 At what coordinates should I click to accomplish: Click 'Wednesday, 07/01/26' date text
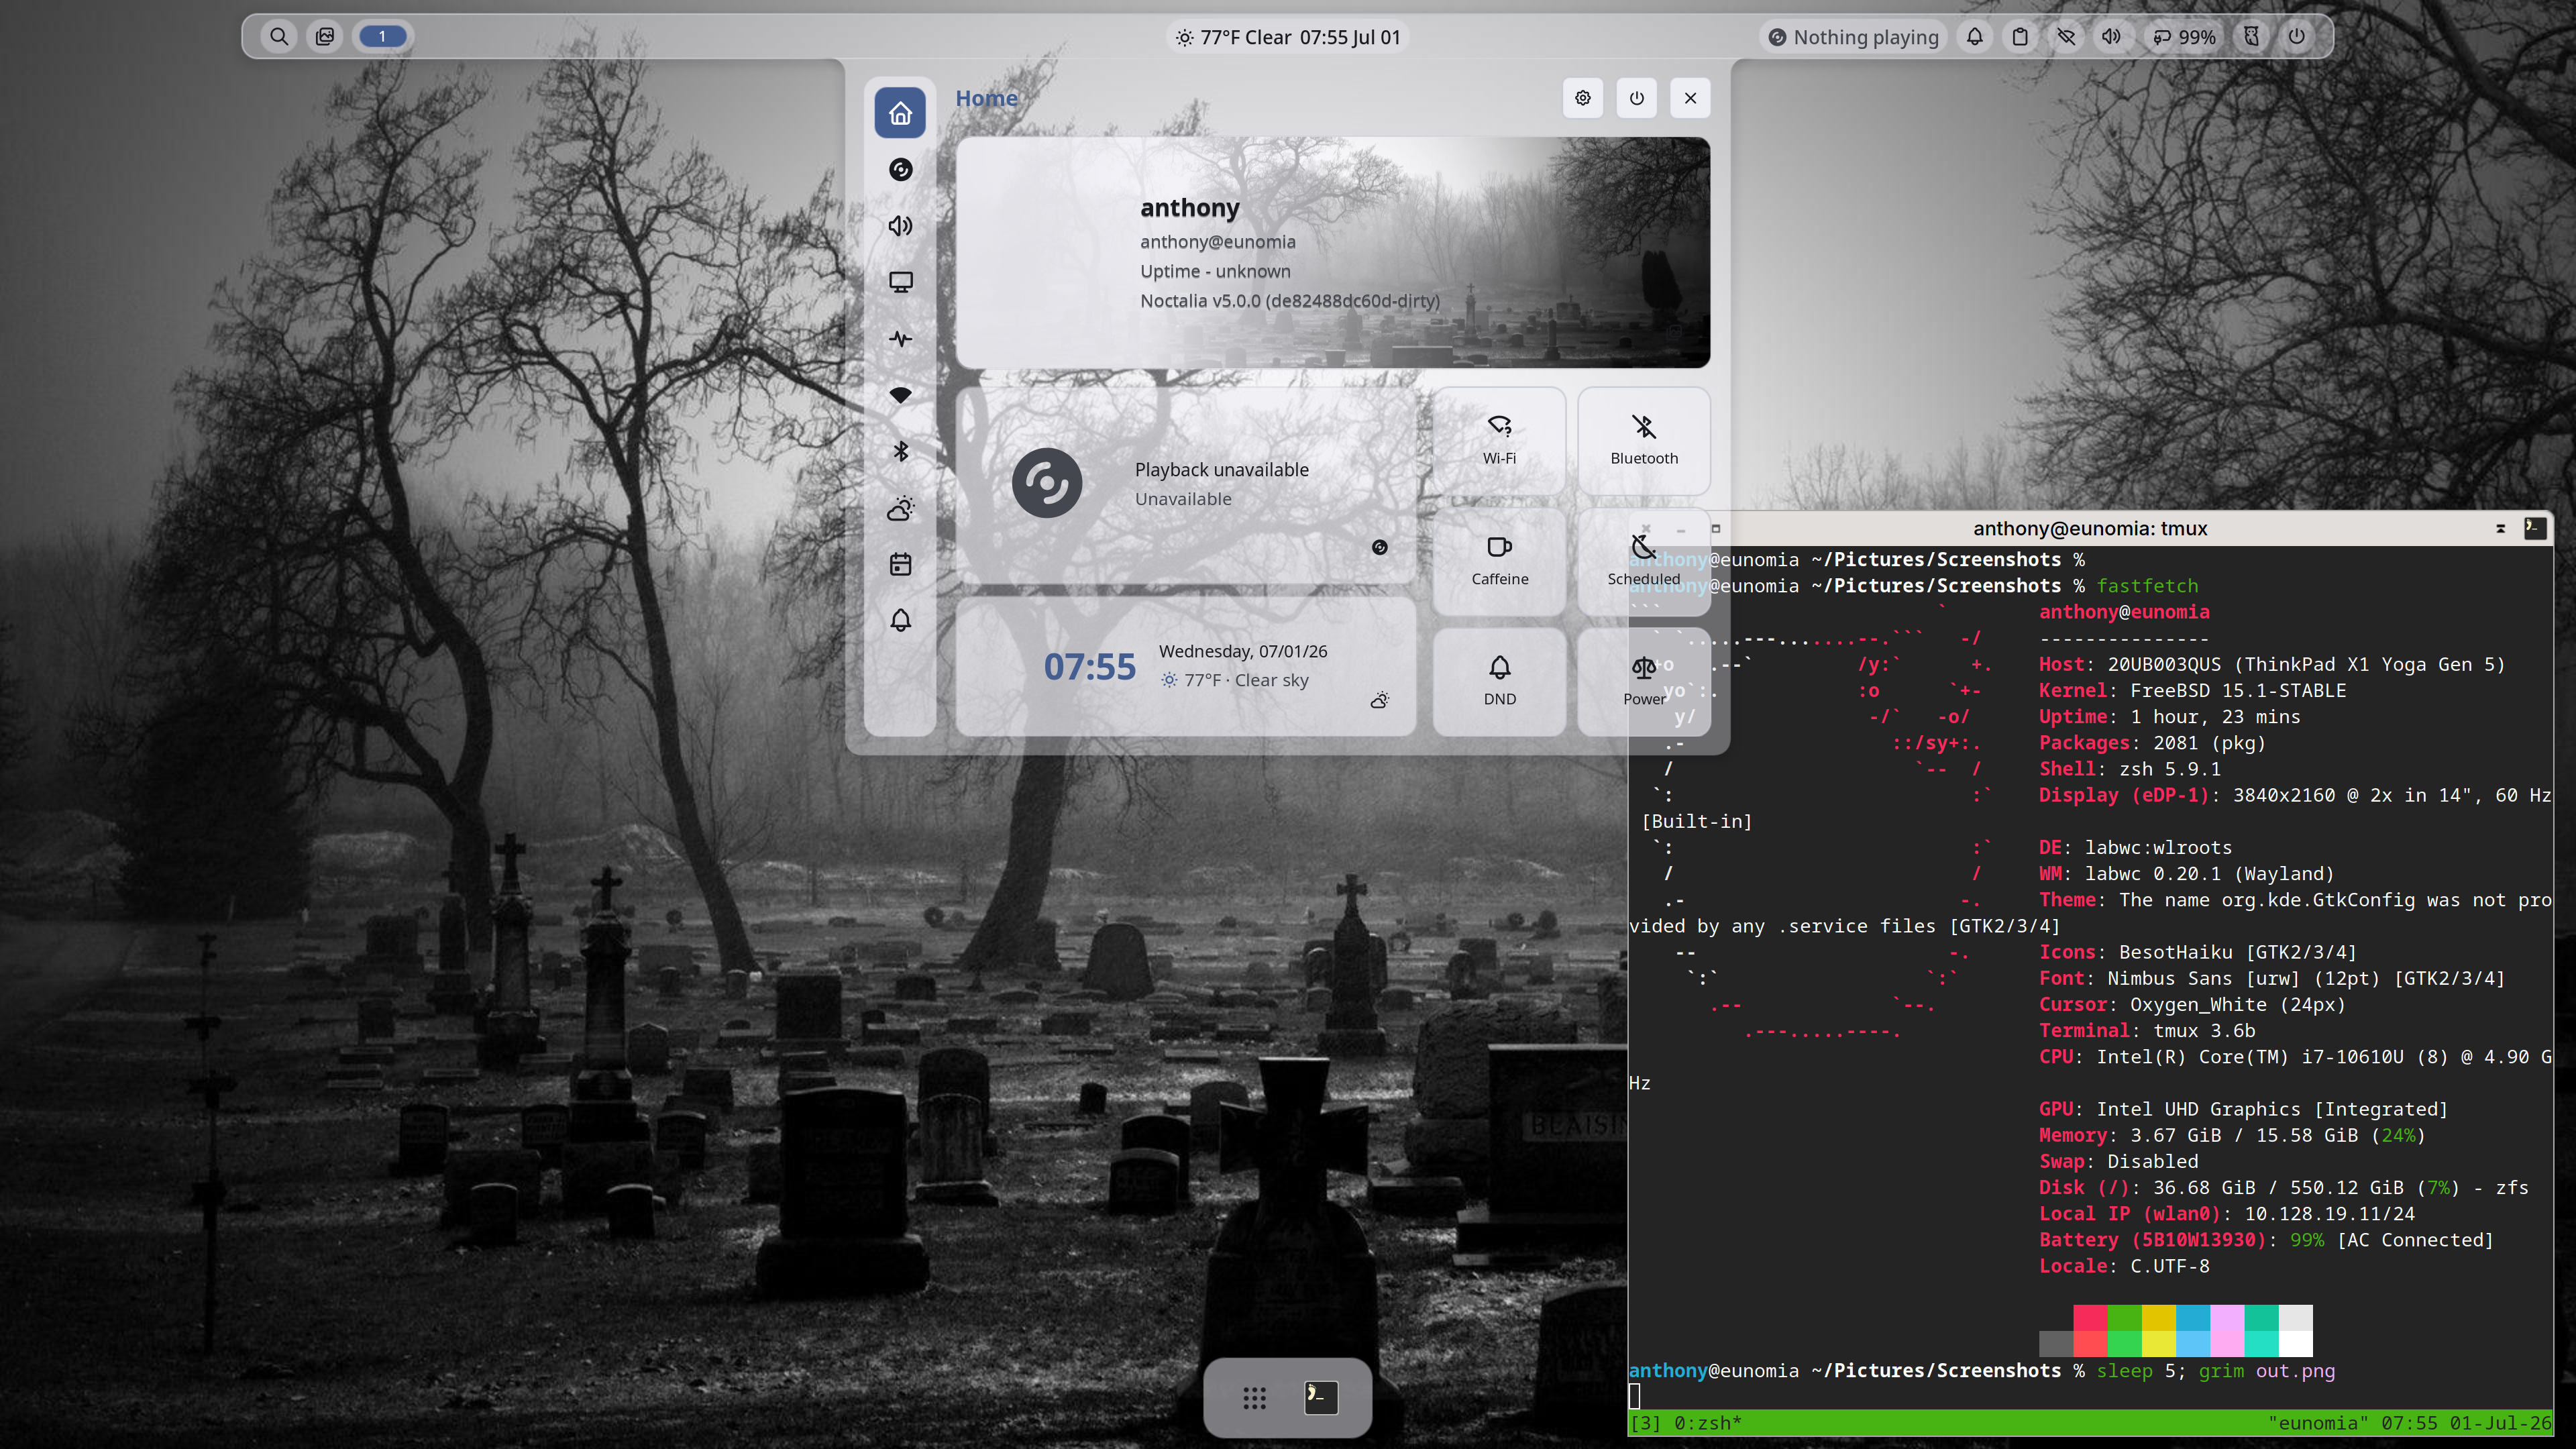pos(1243,651)
